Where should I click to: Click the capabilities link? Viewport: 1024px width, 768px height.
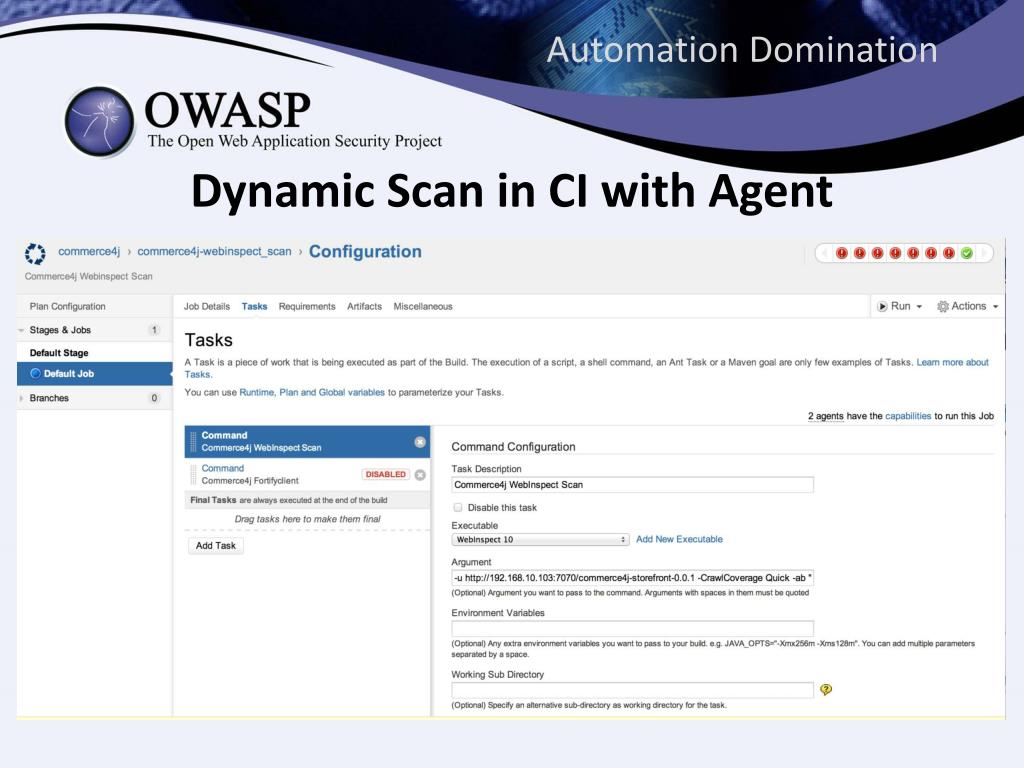click(x=908, y=416)
